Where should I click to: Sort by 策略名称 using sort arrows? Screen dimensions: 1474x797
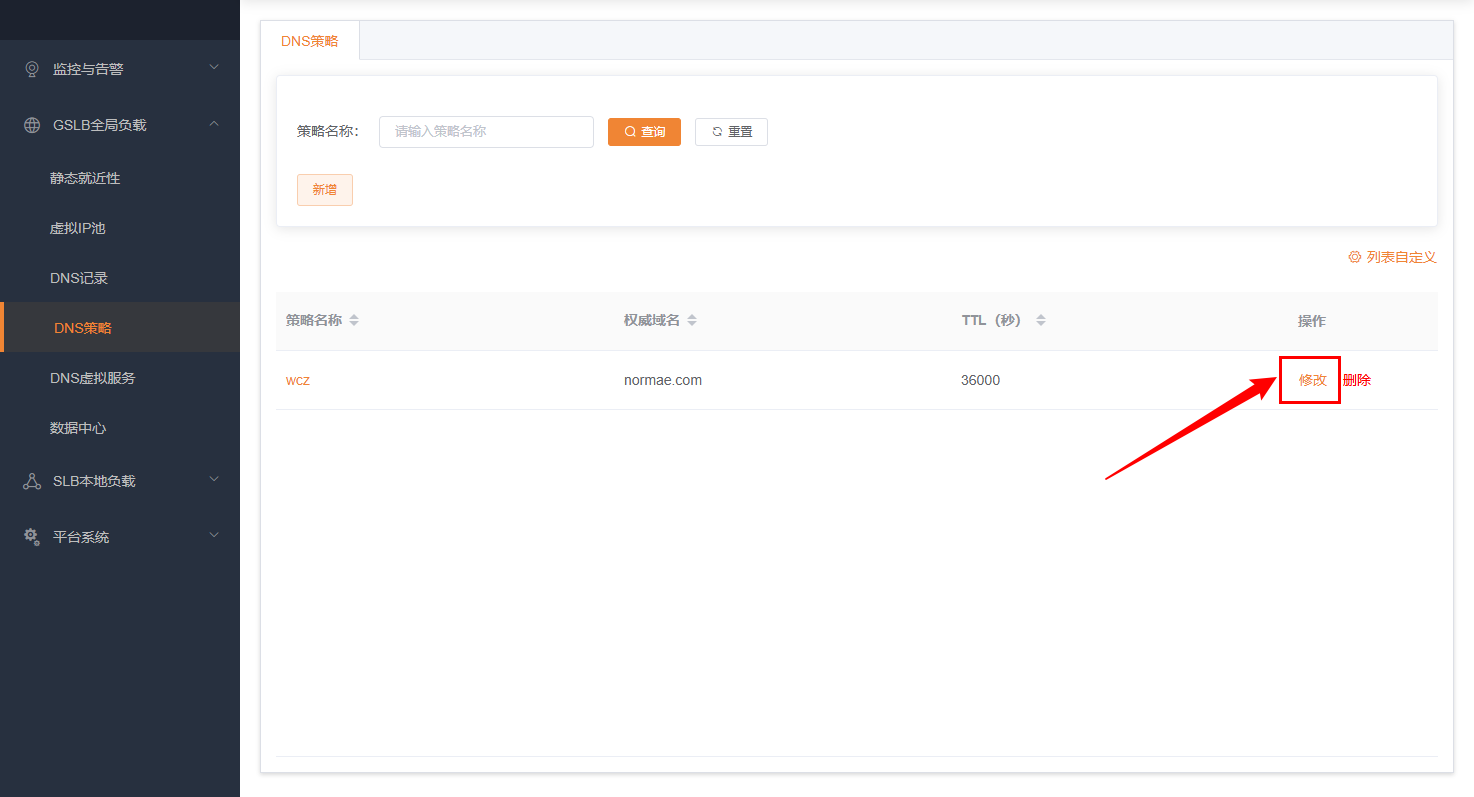[354, 320]
